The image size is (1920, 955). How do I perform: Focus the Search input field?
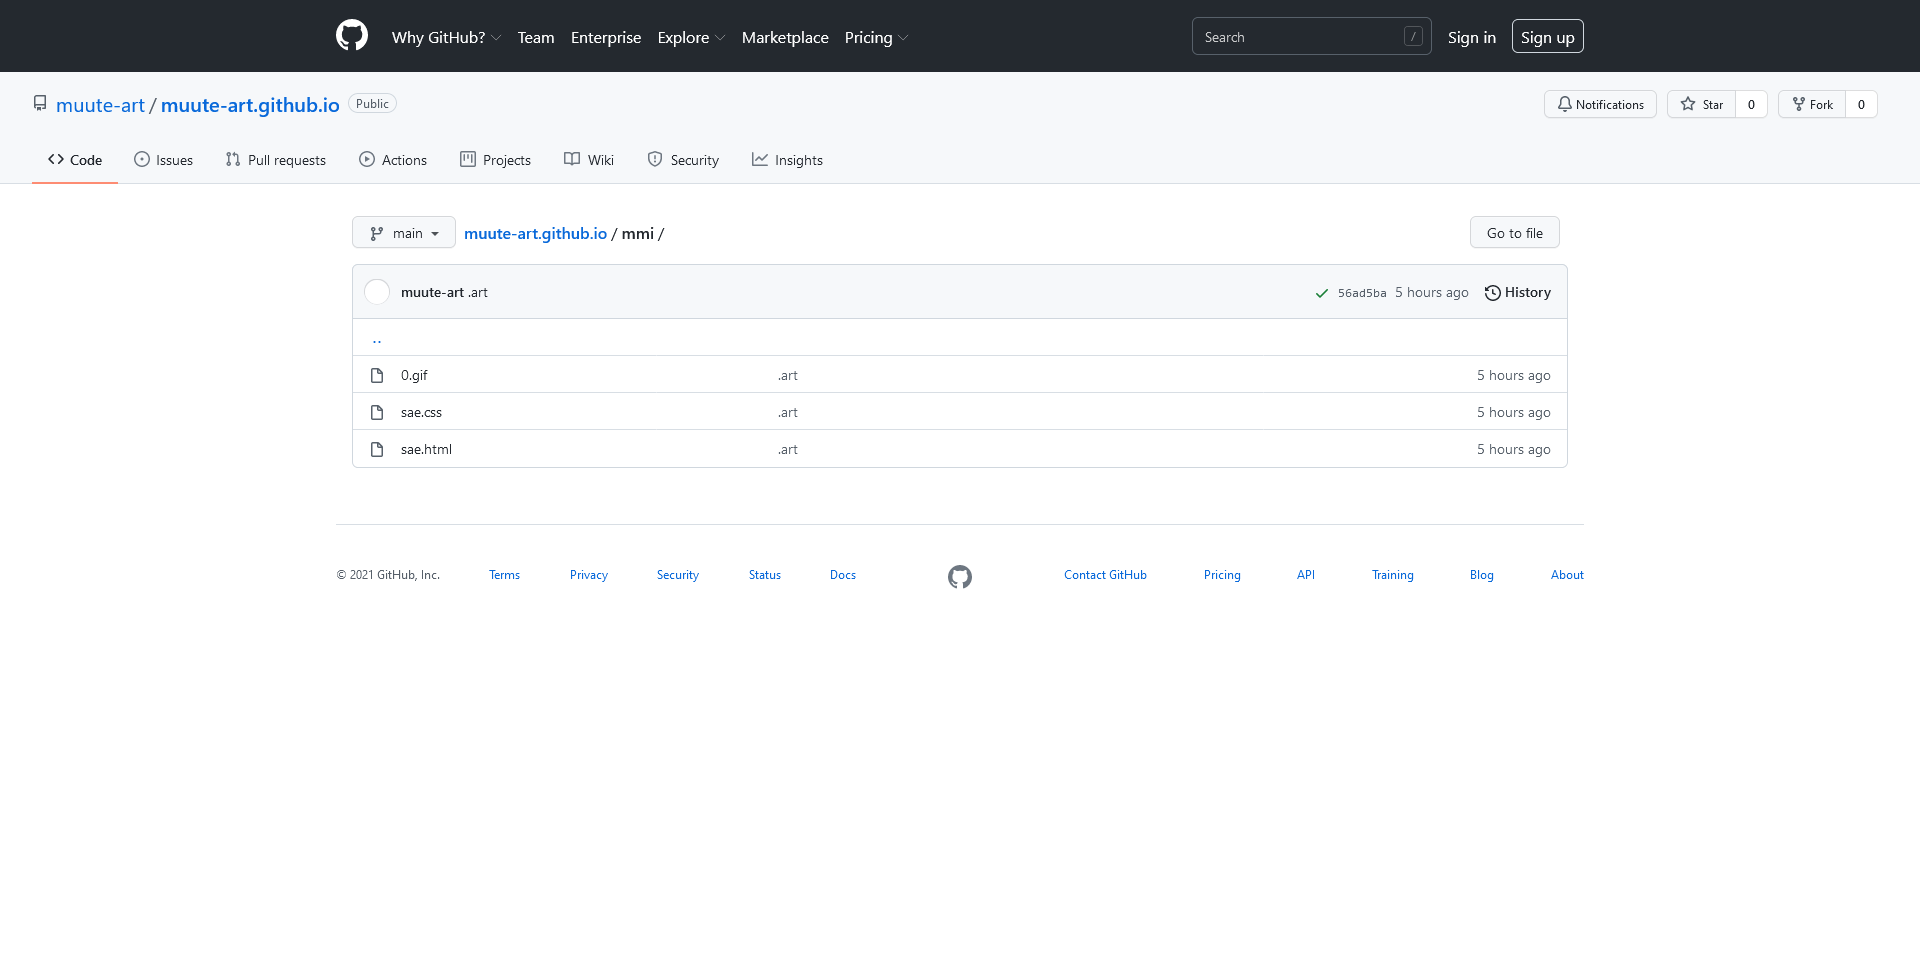coord(1312,37)
